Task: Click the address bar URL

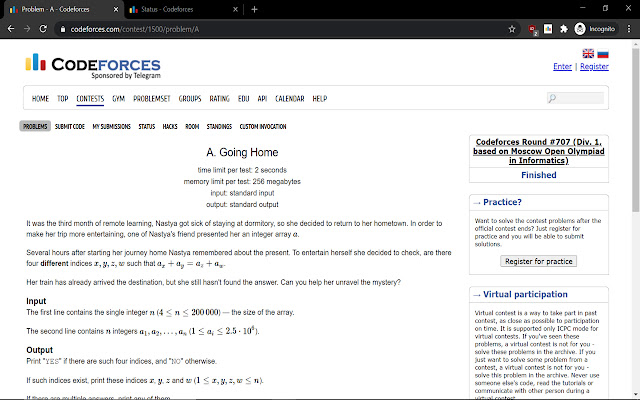Action: coord(135,29)
